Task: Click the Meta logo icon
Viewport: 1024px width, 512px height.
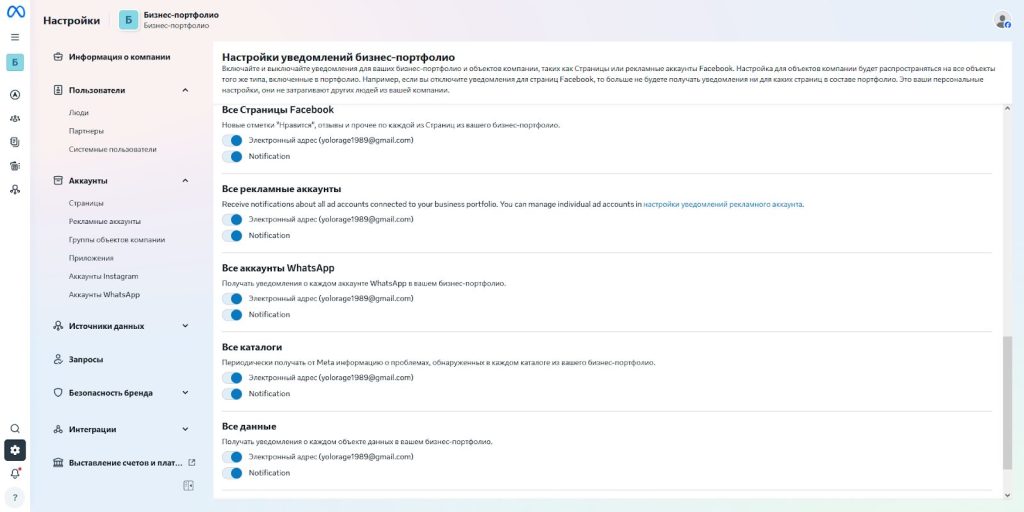Action: click(15, 12)
